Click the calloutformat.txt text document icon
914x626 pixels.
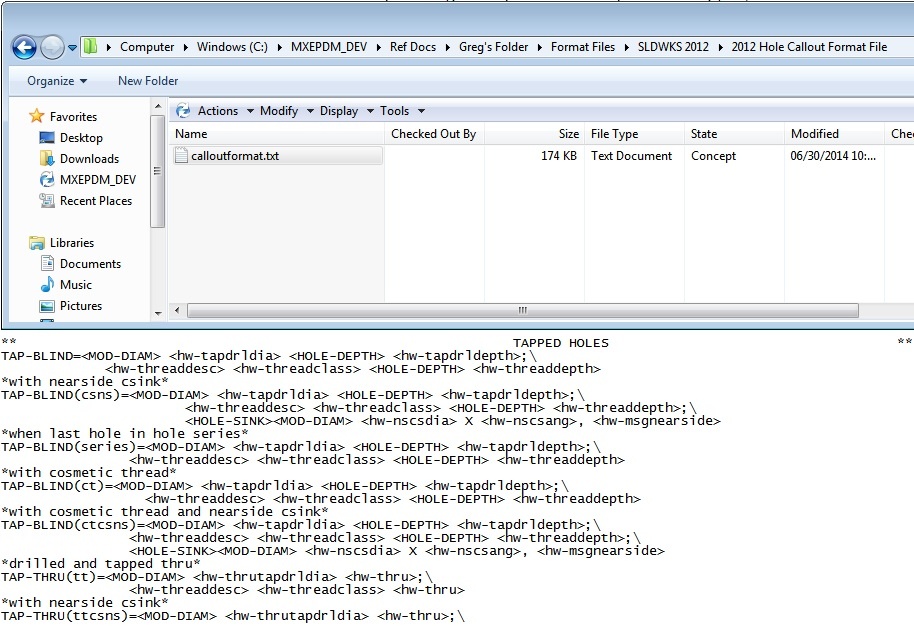pos(181,155)
